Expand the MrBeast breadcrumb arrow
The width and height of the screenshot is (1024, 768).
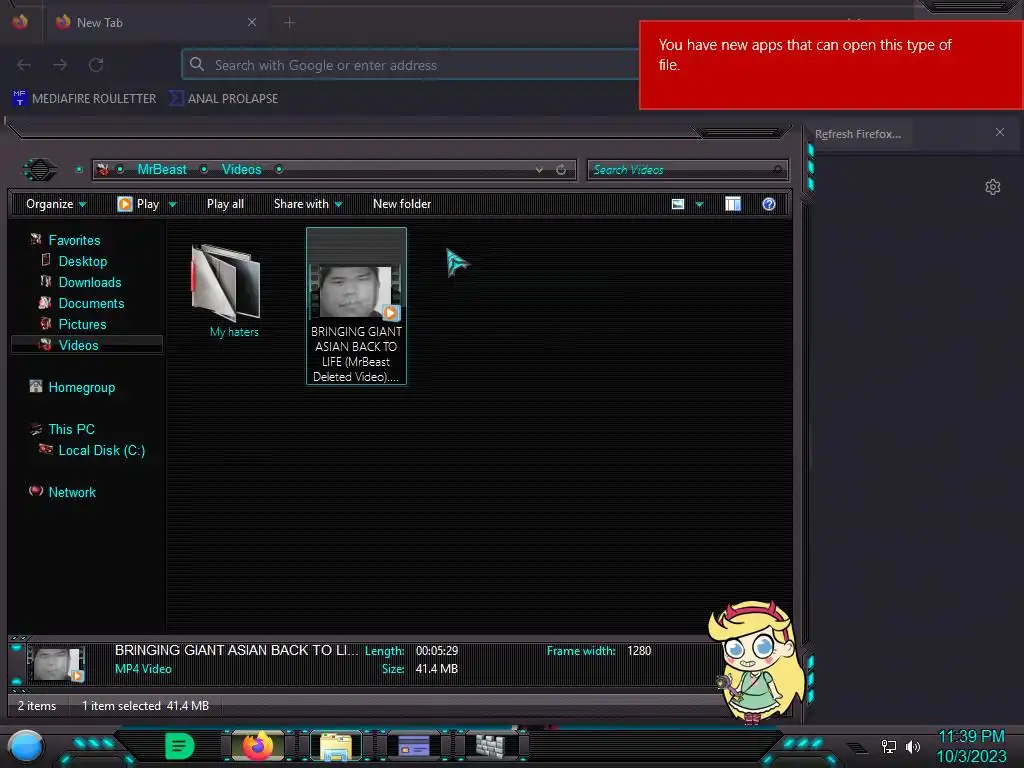(204, 170)
